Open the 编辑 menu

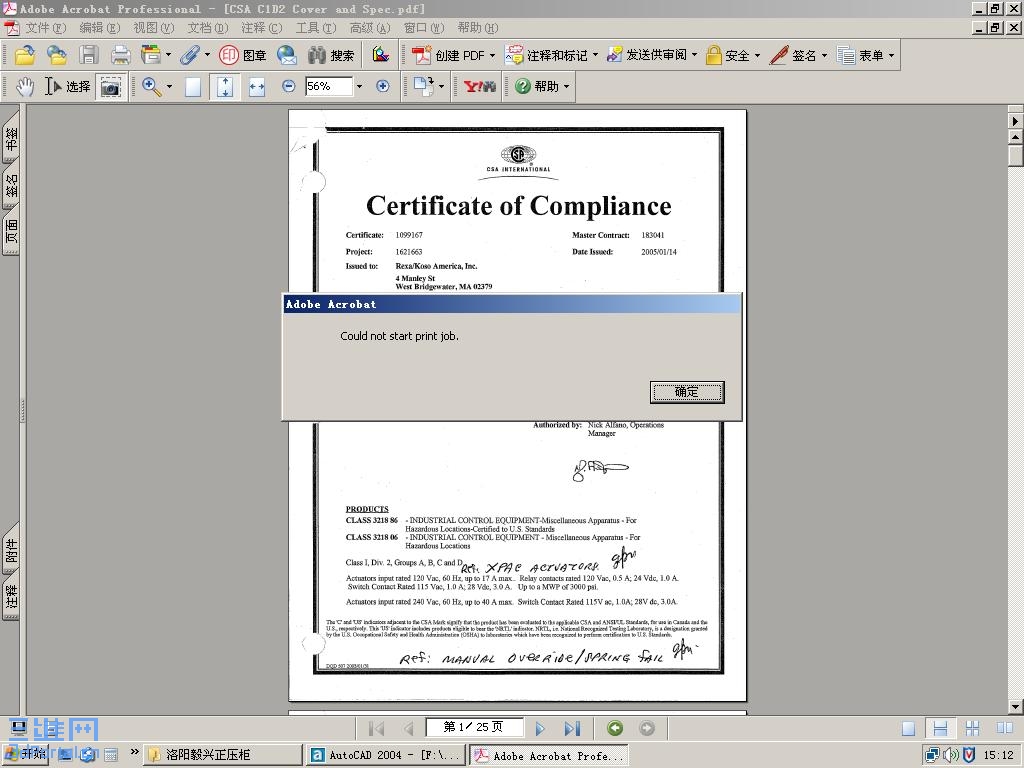pyautogui.click(x=100, y=27)
